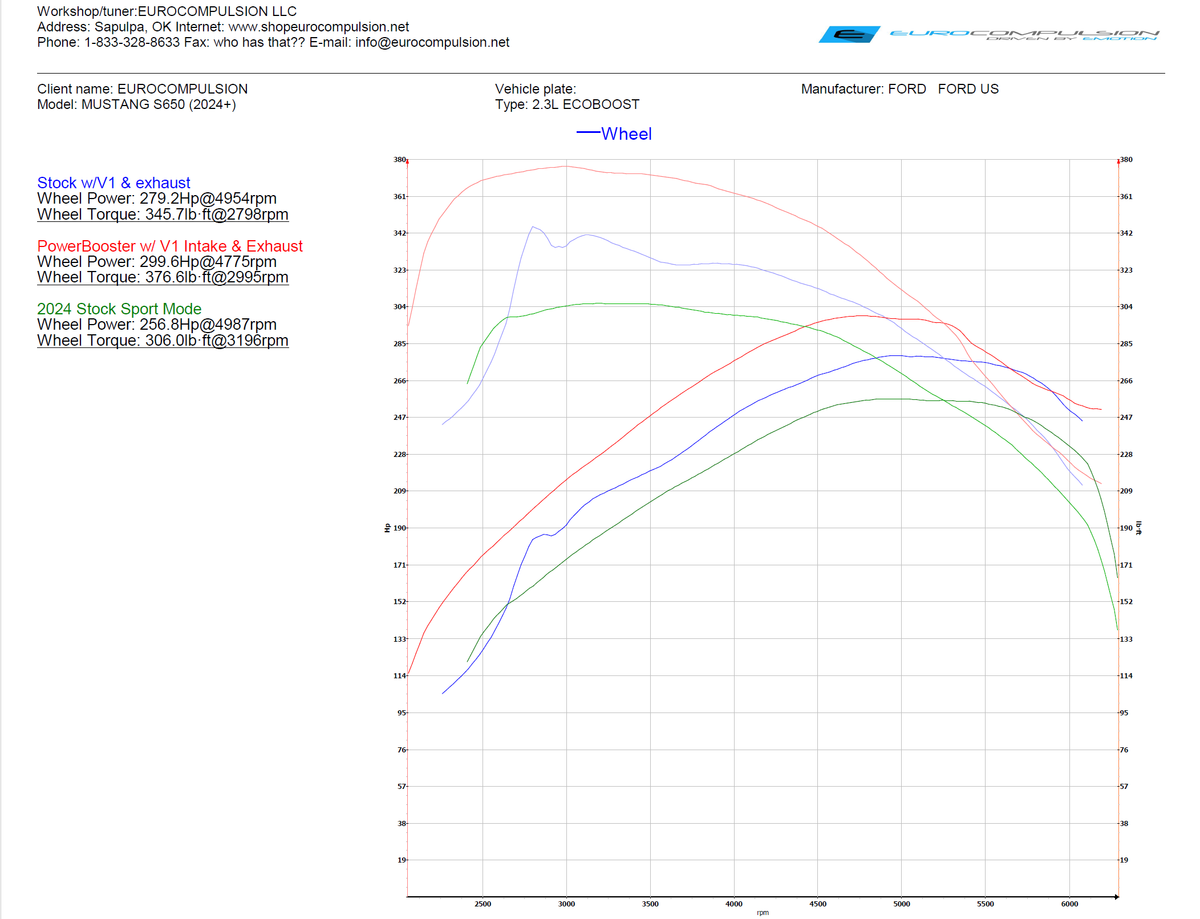Click the info@eurocompulsion.net email address
This screenshot has height=919, width=1200.
point(430,43)
